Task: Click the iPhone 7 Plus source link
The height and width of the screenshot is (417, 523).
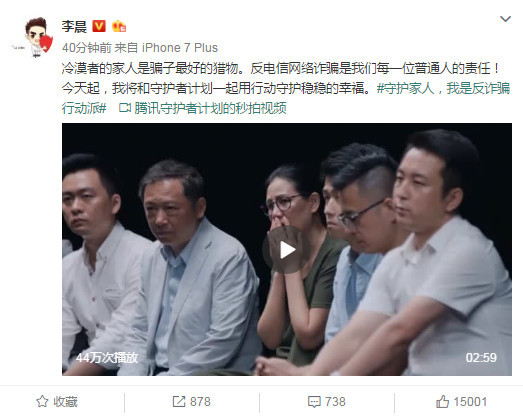Action: click(180, 48)
